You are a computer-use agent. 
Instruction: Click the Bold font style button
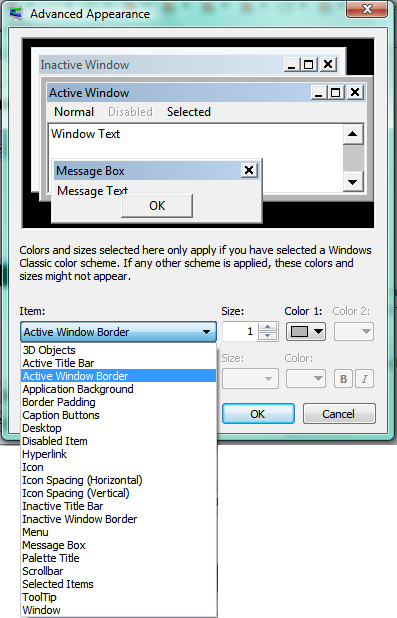tap(343, 379)
